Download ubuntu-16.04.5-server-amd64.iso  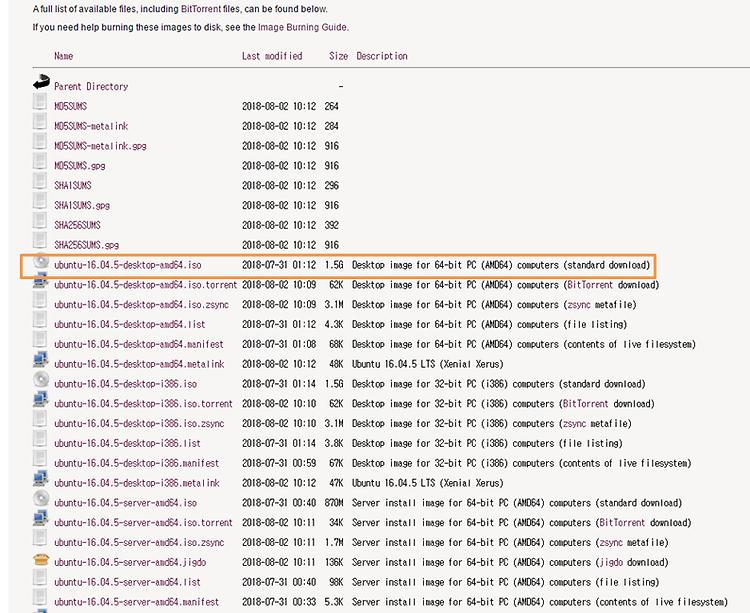point(125,503)
